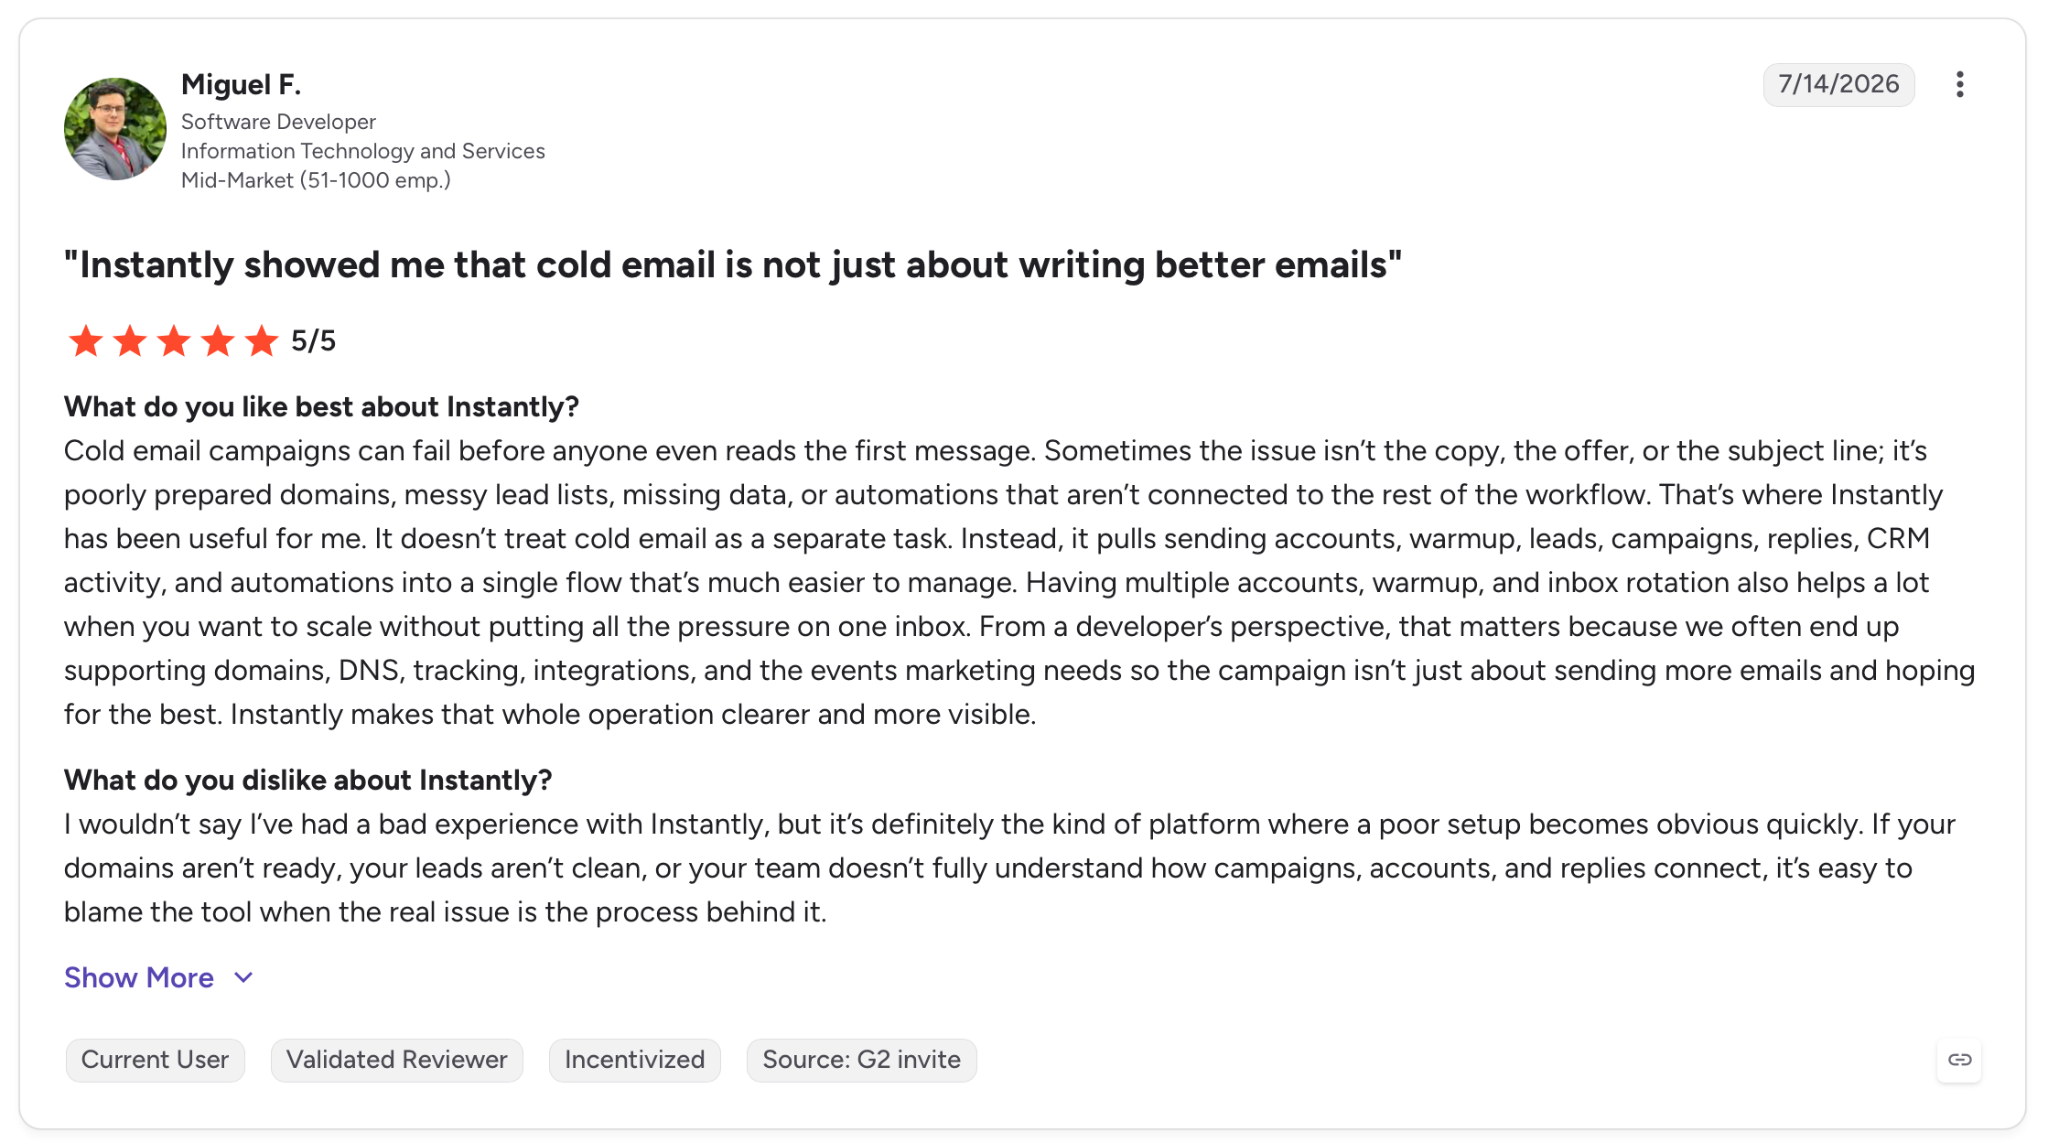Click the "What do you dislike about Instantly?" heading

click(x=308, y=780)
